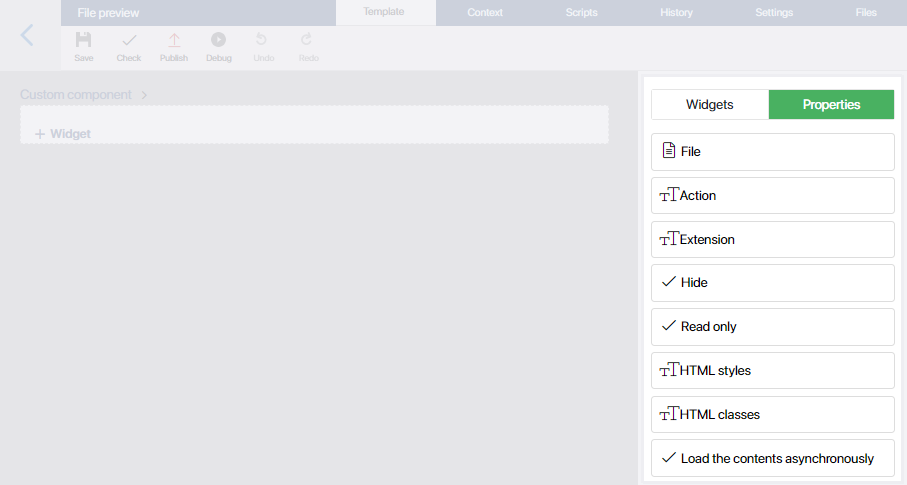Click the Read only checkmark icon
The height and width of the screenshot is (485, 907).
click(x=669, y=325)
